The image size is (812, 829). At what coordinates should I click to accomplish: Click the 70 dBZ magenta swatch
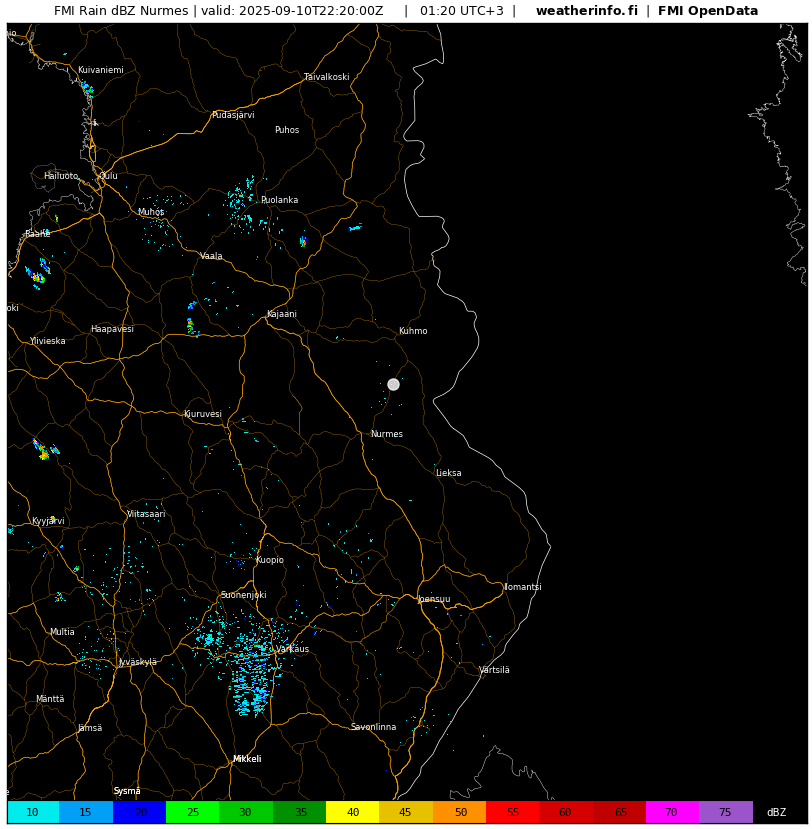tap(672, 812)
